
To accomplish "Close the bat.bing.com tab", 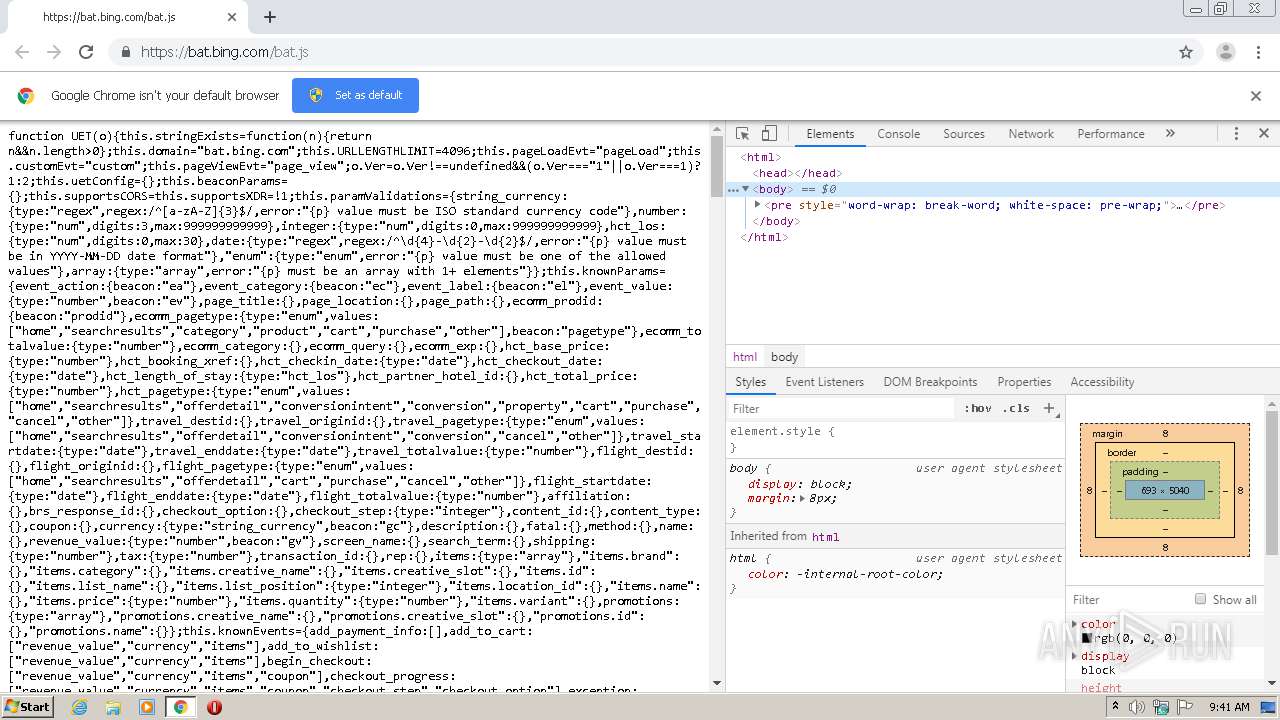I will tap(232, 17).
